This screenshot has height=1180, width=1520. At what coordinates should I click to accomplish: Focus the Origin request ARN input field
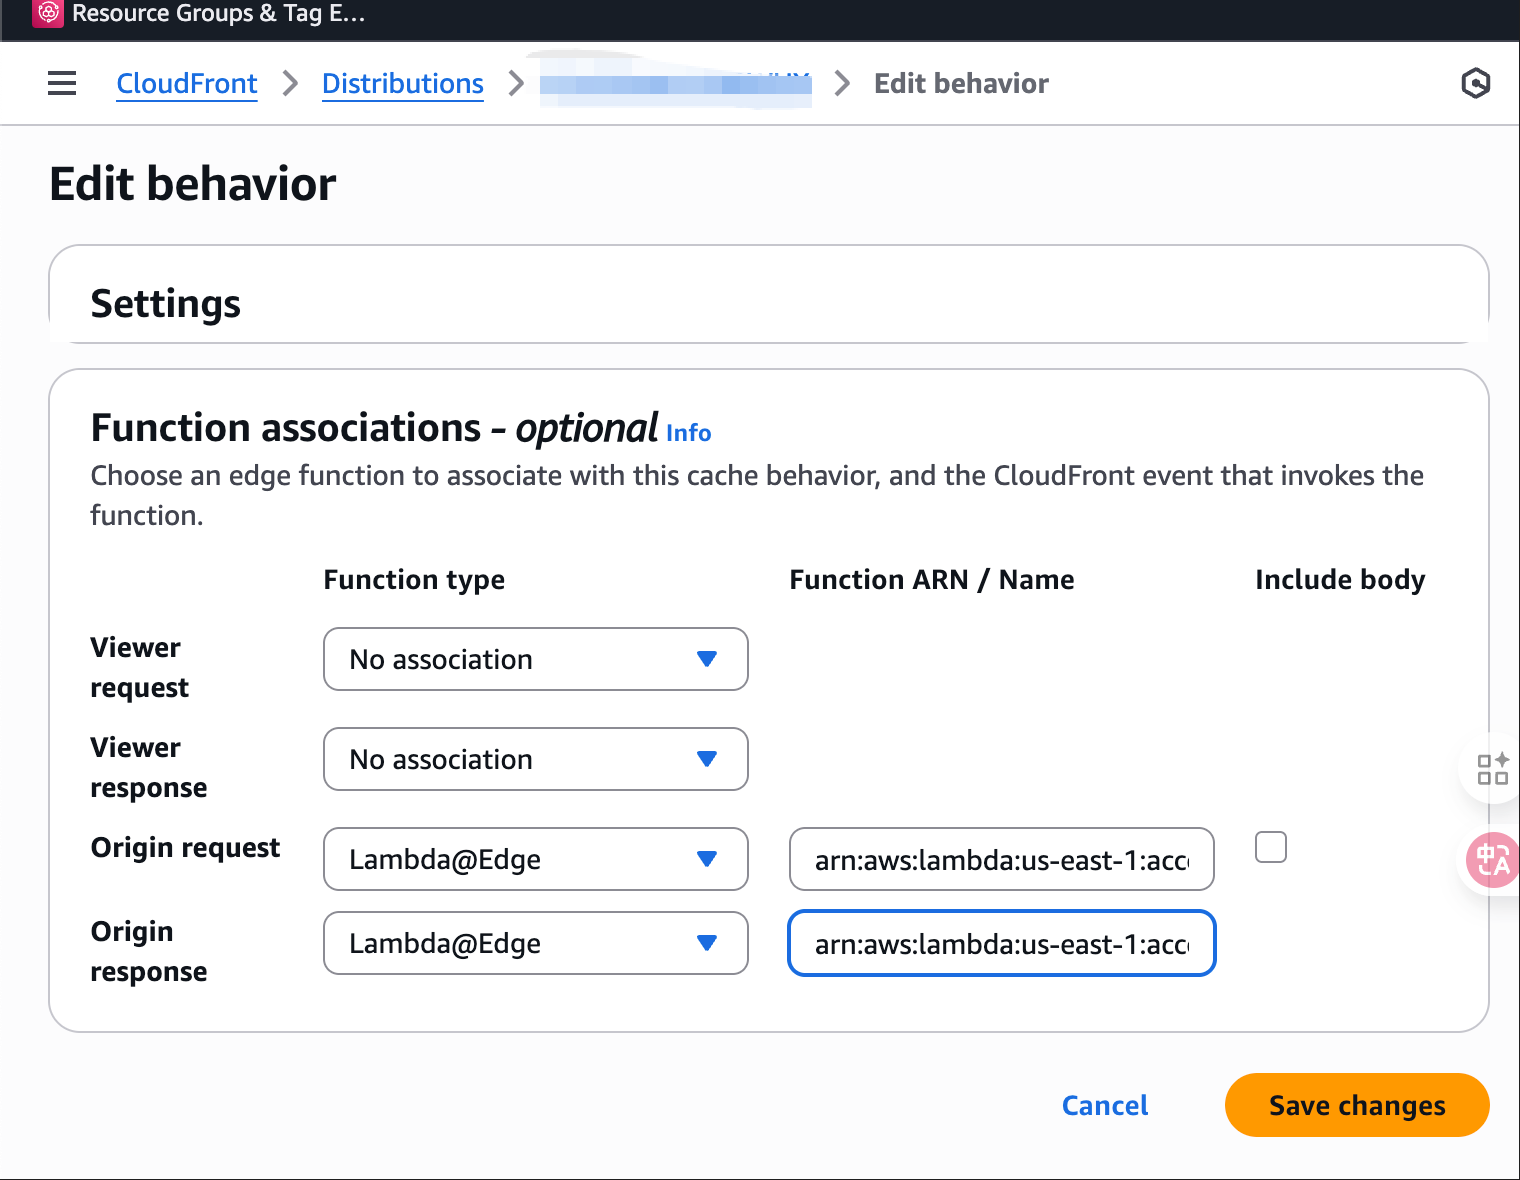click(1001, 859)
